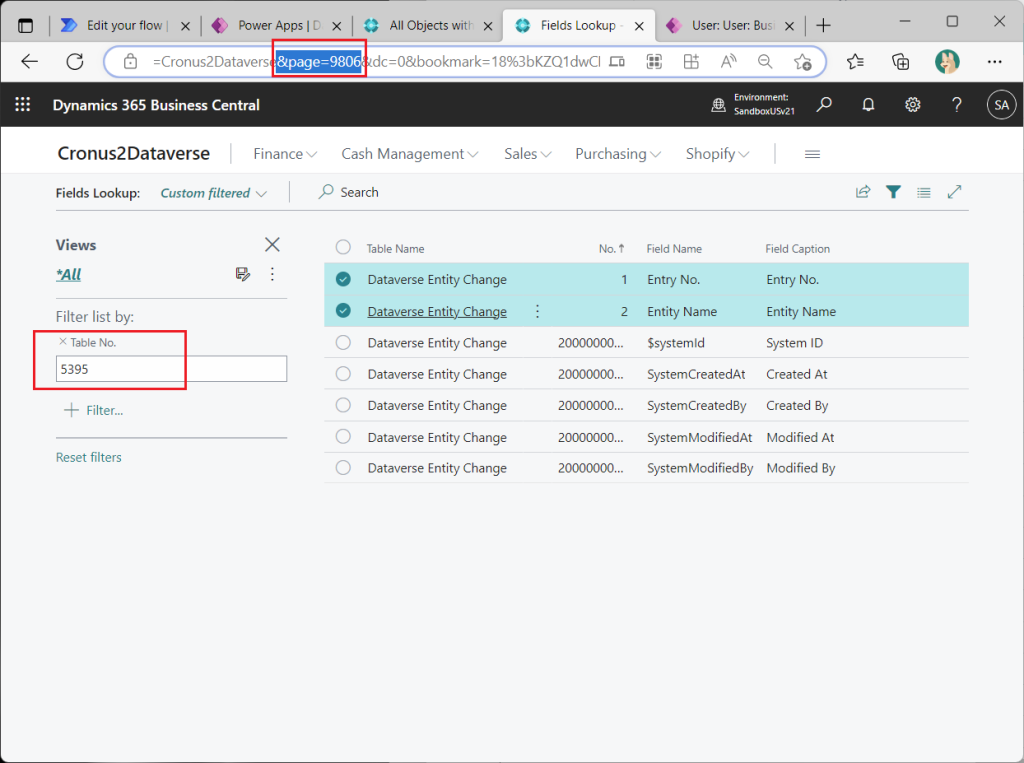Open Business Central settings gear
This screenshot has width=1024, height=763.
[912, 105]
